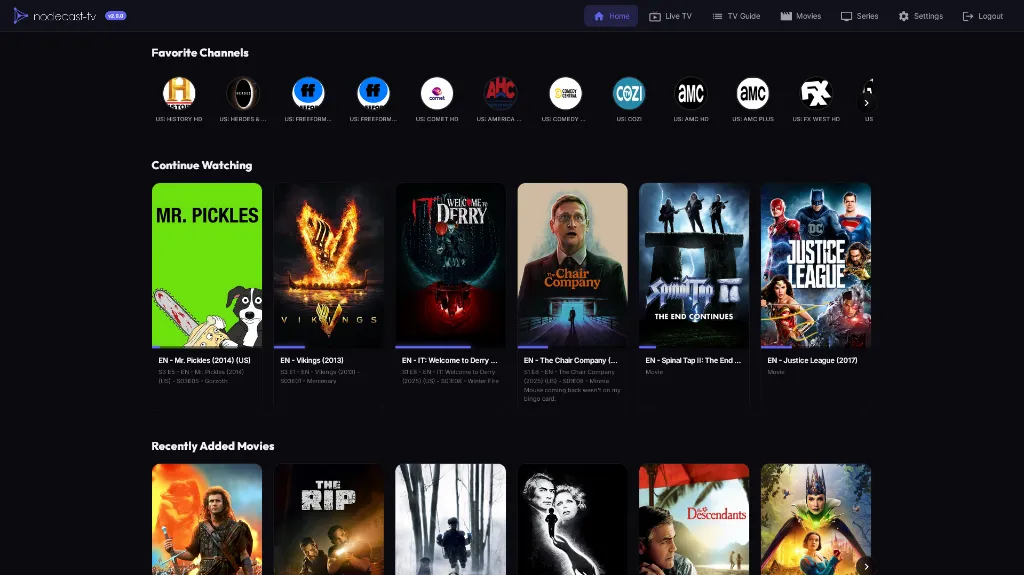Click the nodecast-tv logo icon

[20, 16]
